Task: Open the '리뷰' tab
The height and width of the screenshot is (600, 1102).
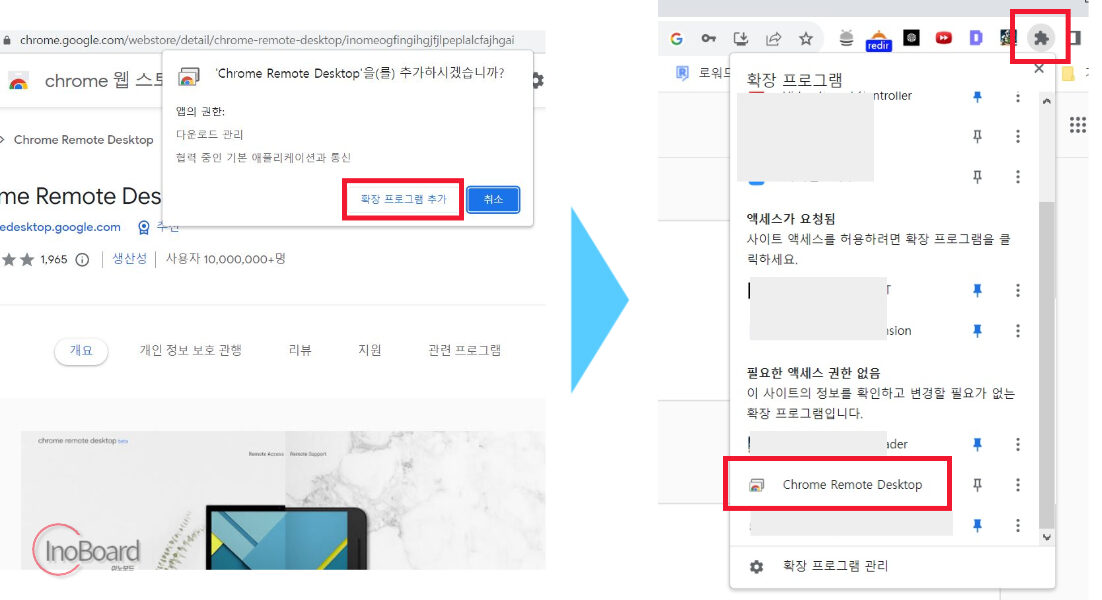Action: (x=300, y=350)
